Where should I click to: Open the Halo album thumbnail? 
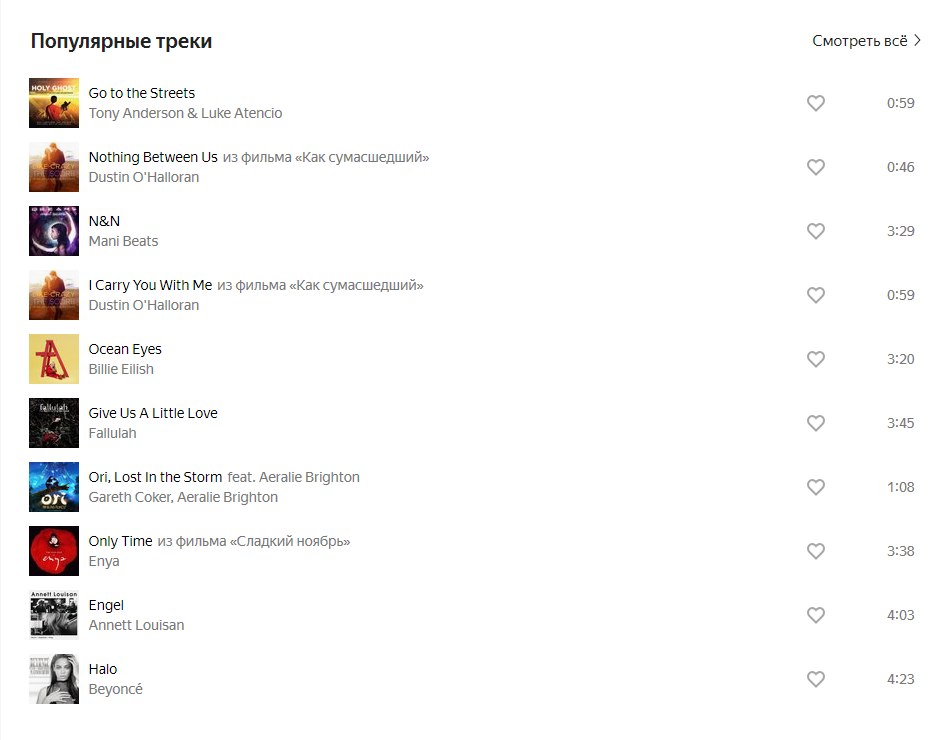[54, 679]
